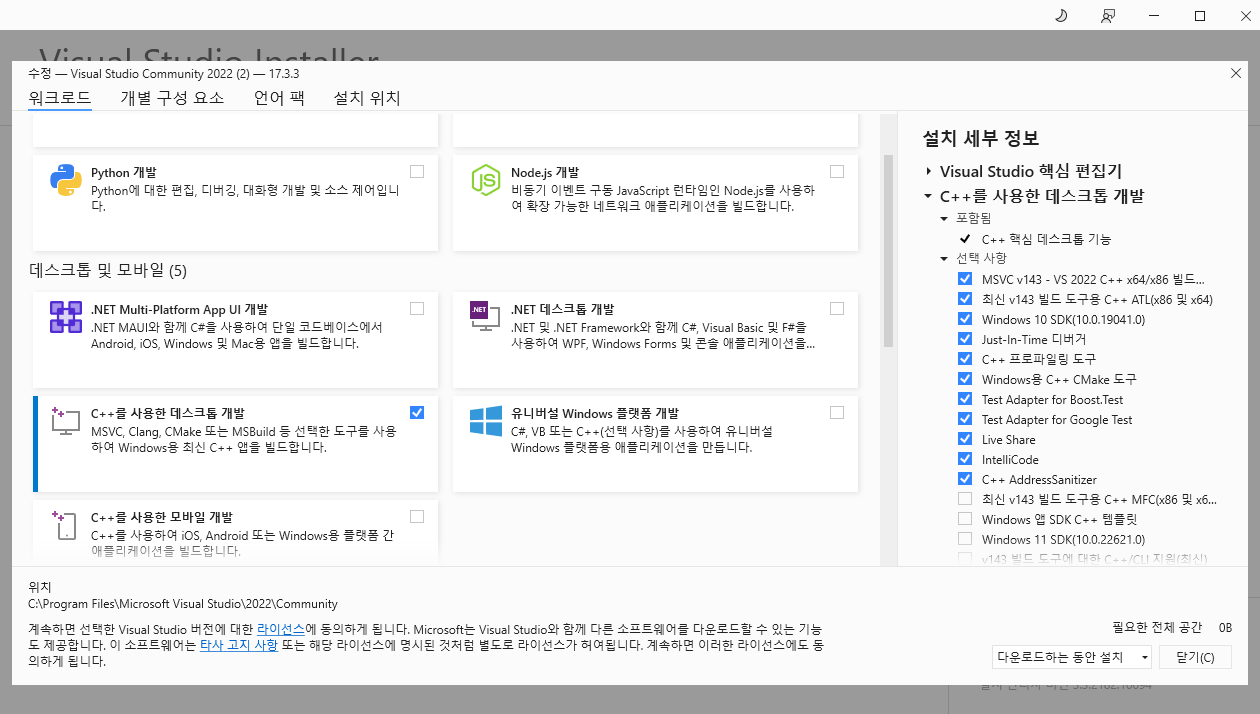The width and height of the screenshot is (1260, 714).
Task: Click the workloads list vertical scrollbar
Action: click(888, 250)
